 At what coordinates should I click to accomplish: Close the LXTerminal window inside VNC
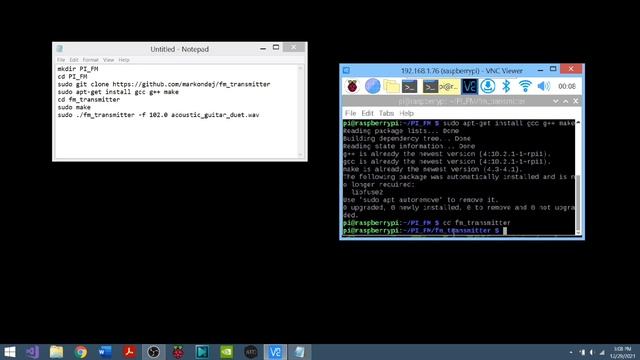[x=576, y=101]
